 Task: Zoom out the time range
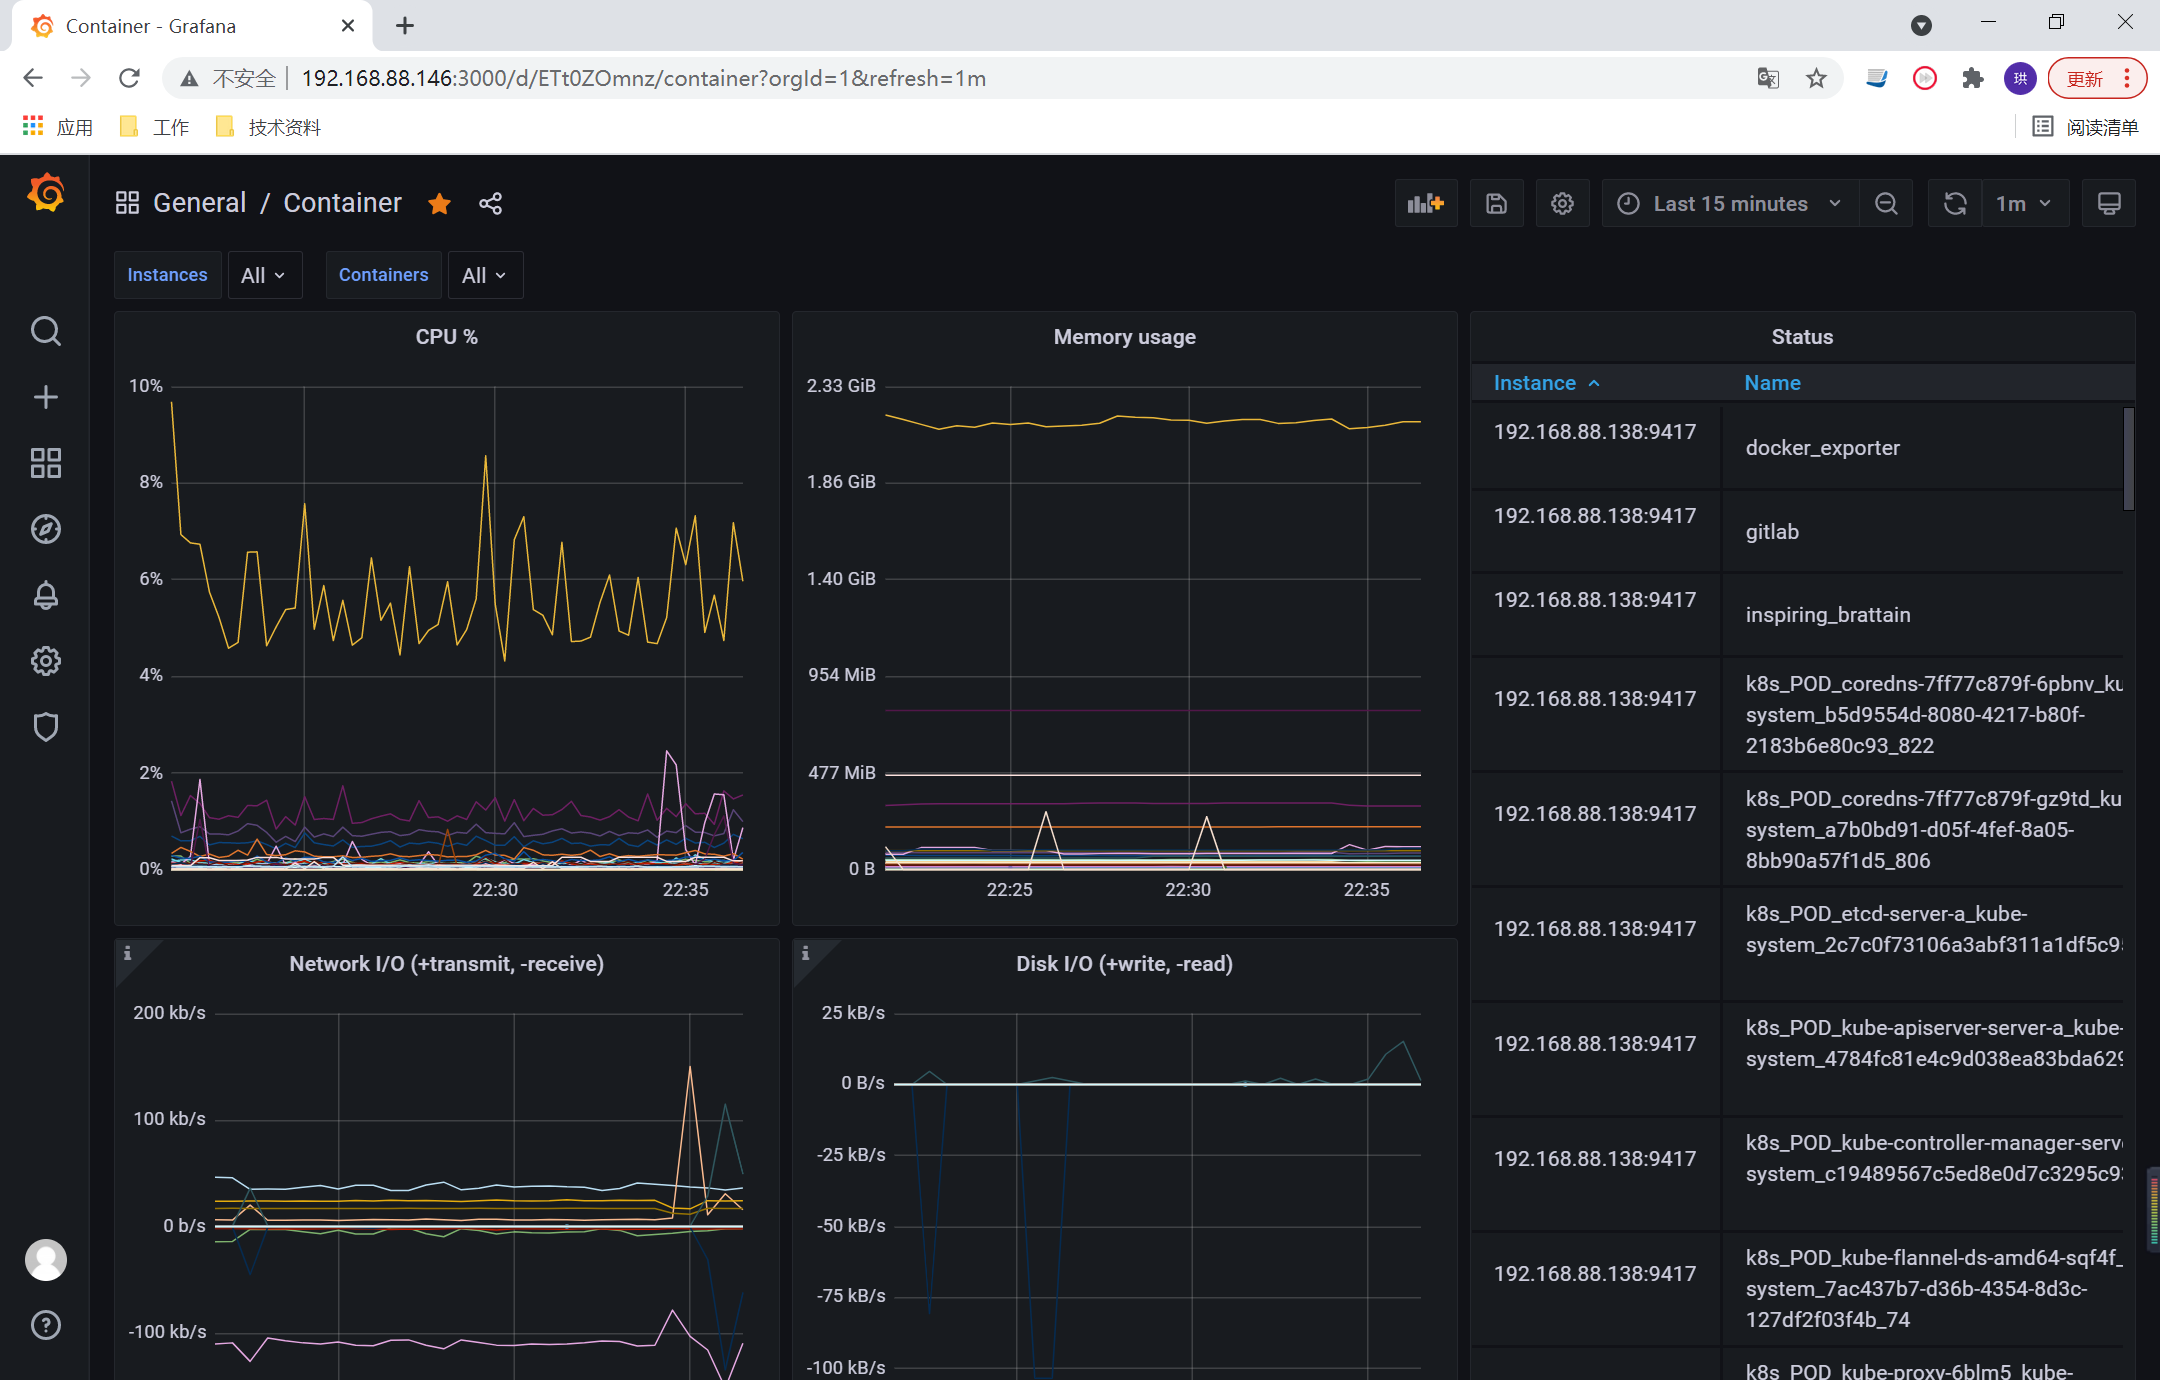tap(1886, 204)
